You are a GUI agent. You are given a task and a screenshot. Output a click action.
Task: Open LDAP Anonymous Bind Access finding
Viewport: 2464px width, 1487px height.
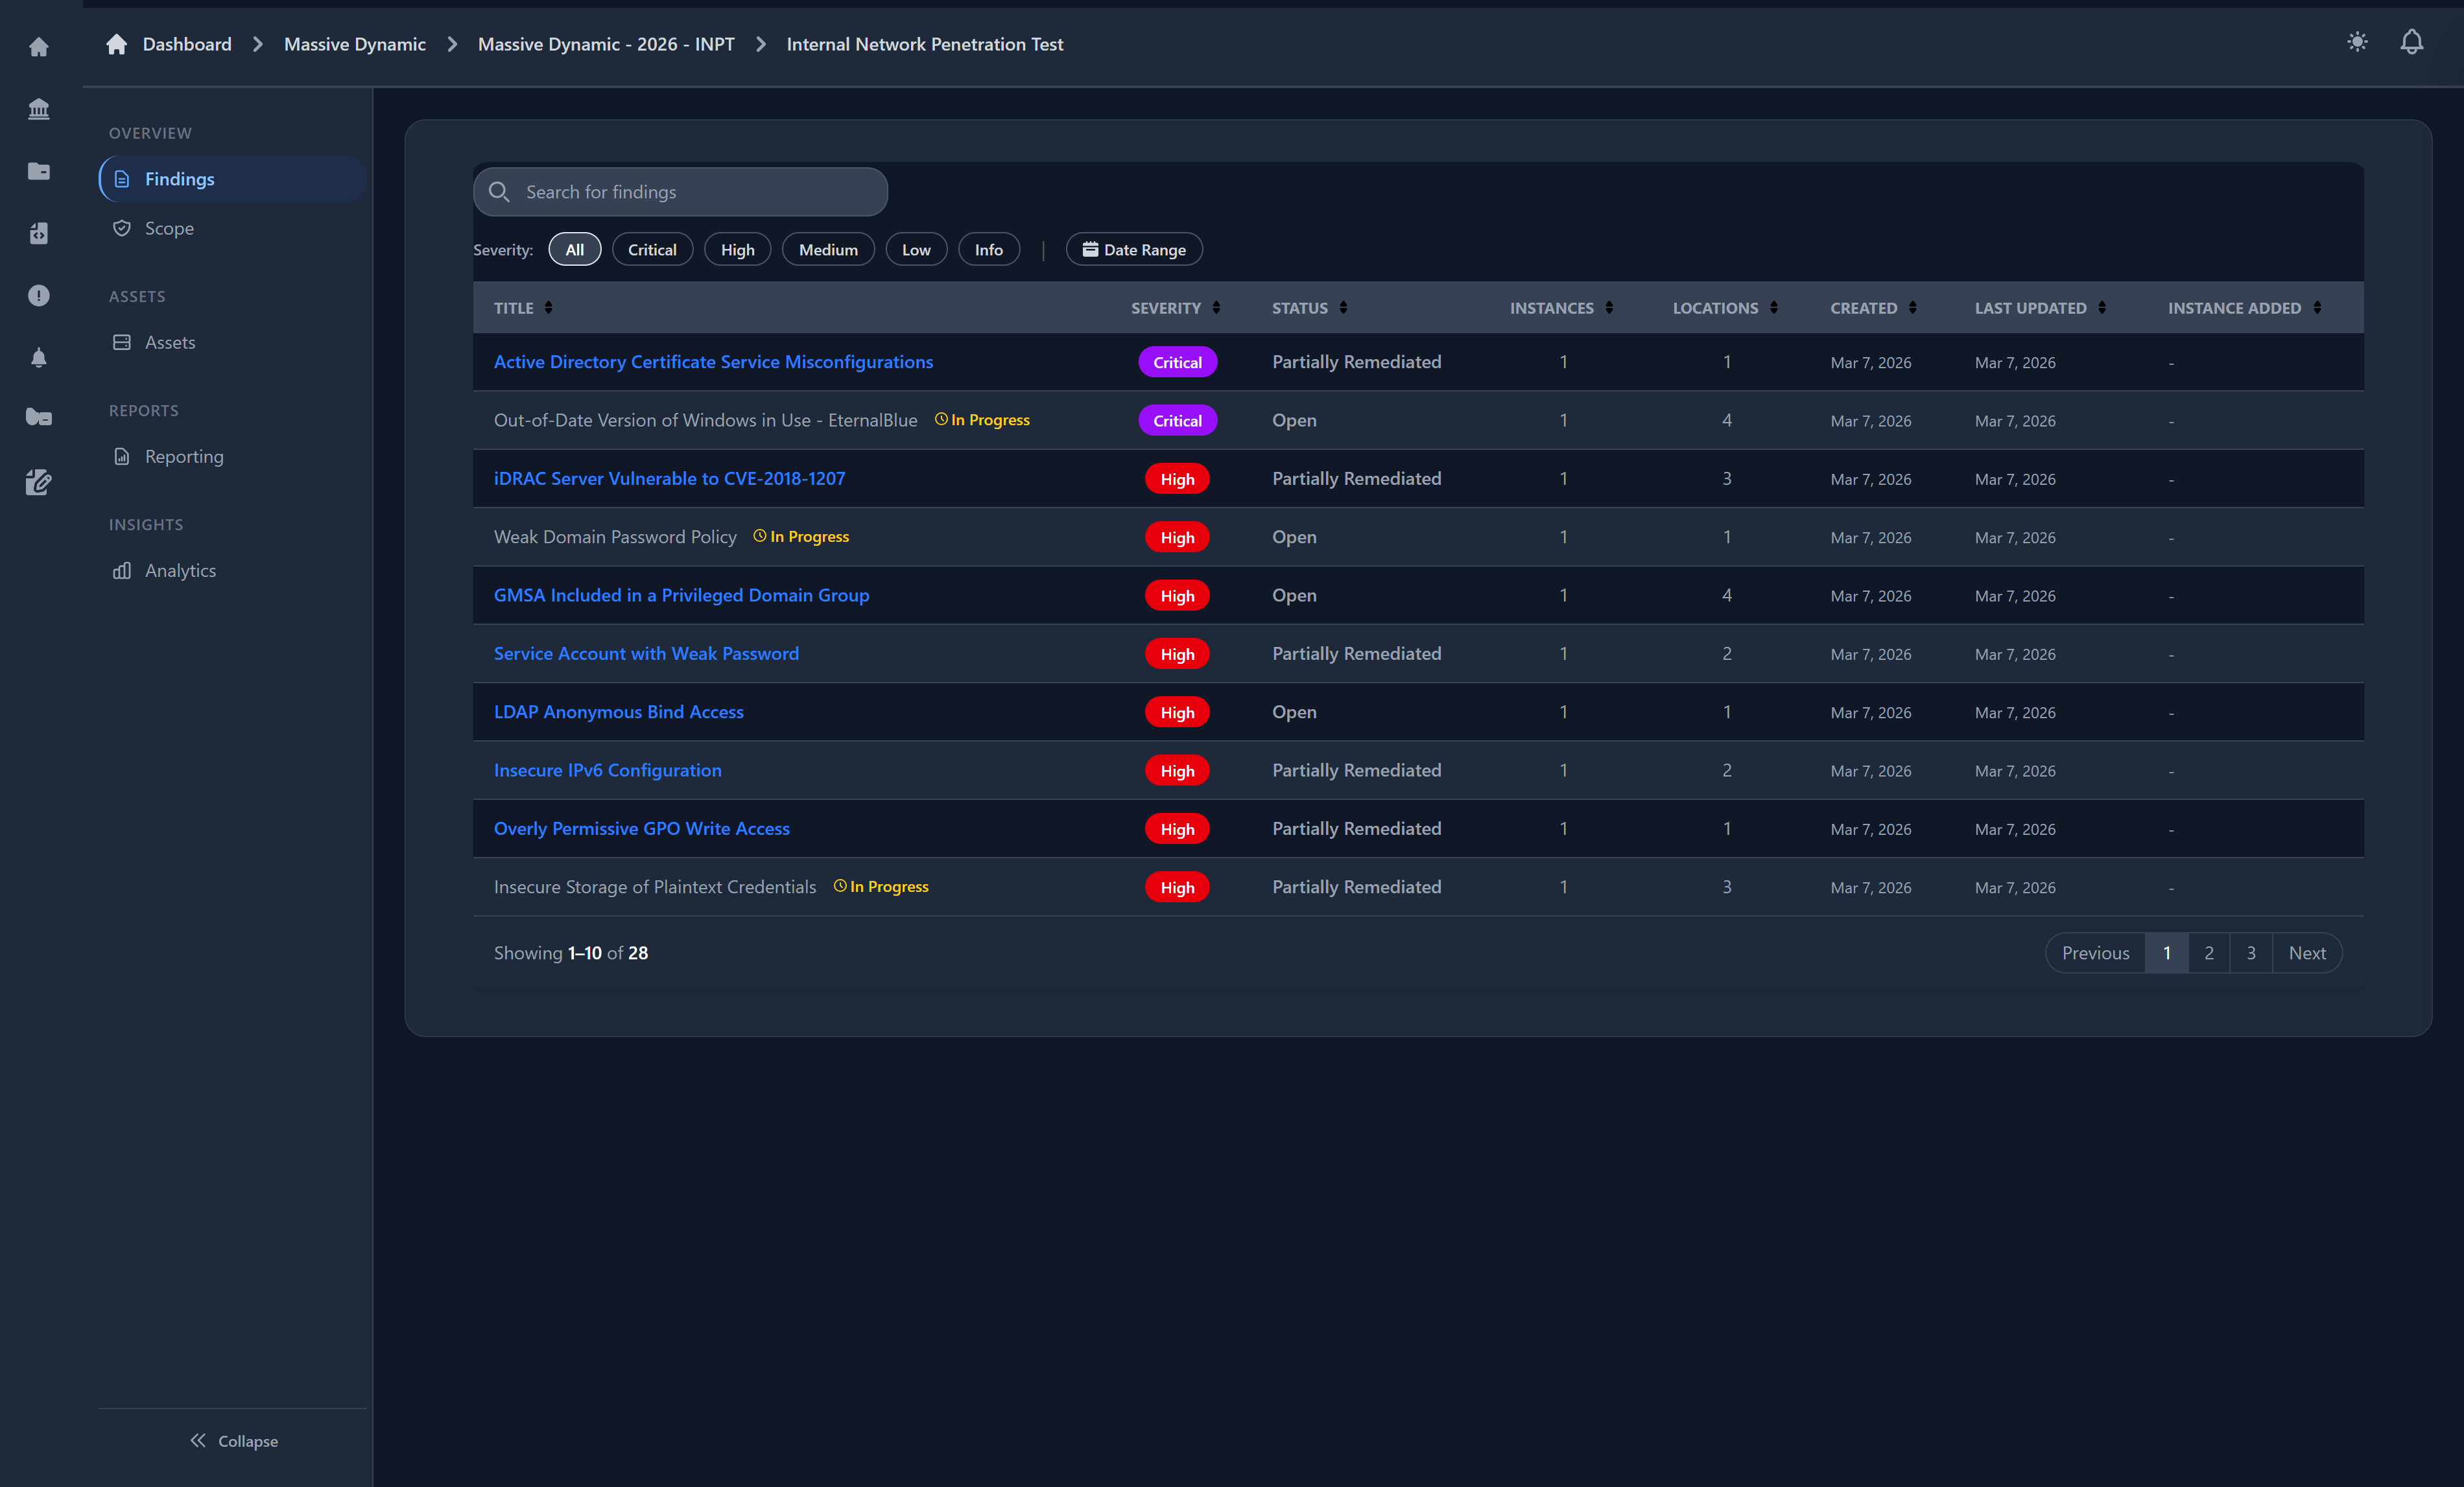click(x=618, y=712)
